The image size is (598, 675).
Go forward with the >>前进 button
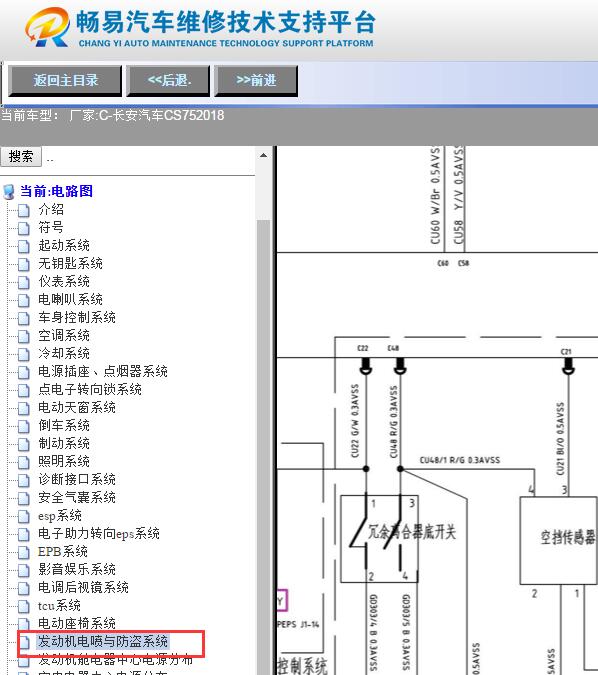(256, 81)
